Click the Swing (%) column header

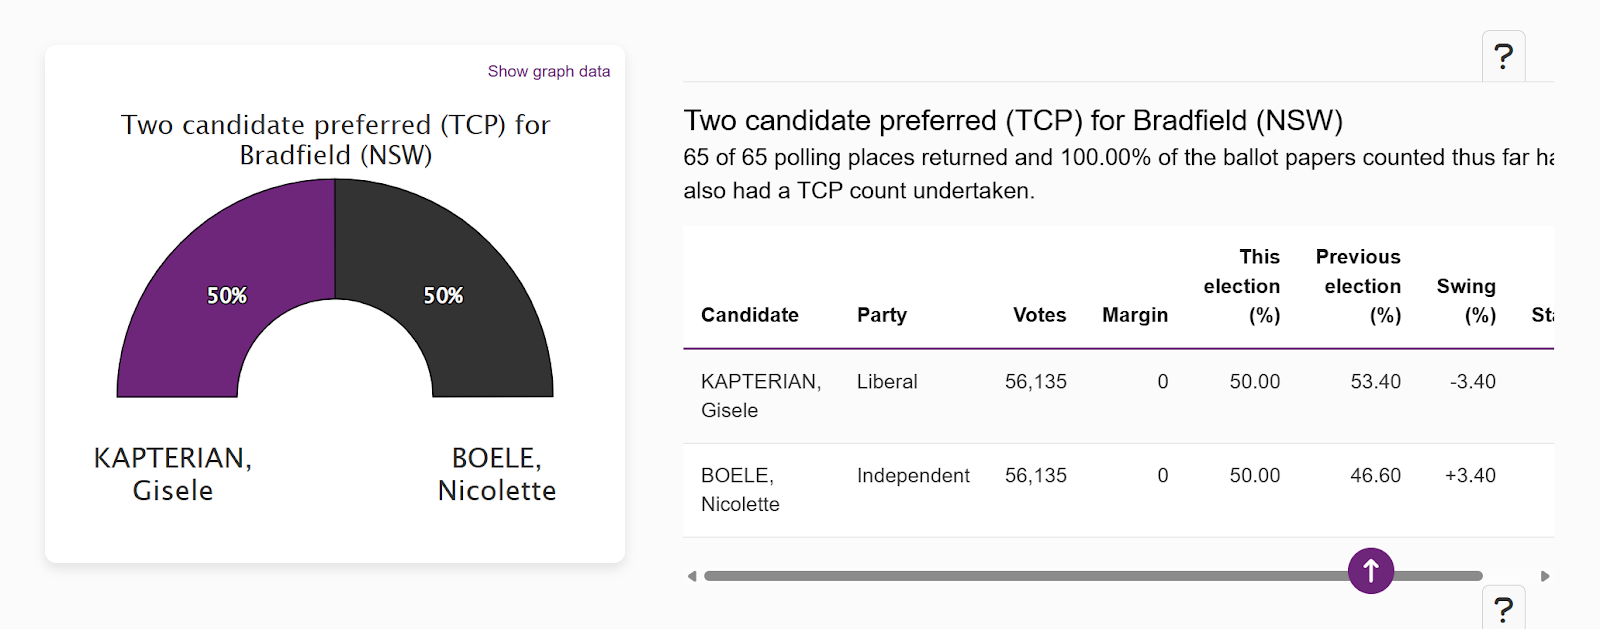pyautogui.click(x=1466, y=300)
